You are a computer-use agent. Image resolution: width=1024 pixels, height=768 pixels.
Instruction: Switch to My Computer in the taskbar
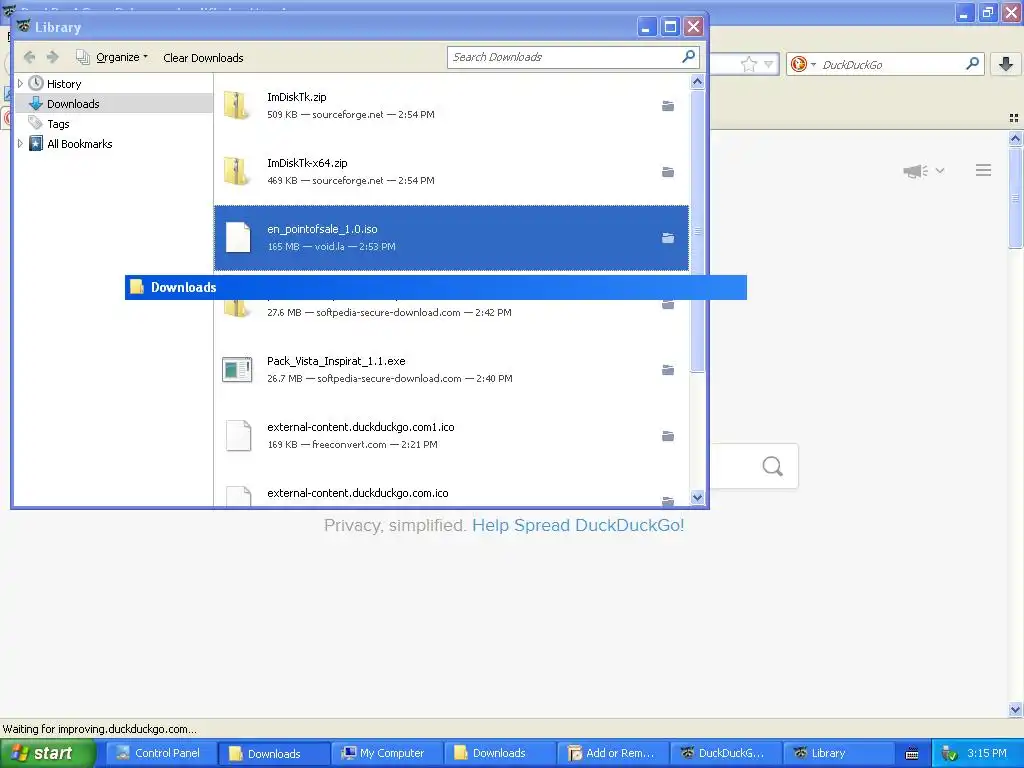pos(385,753)
